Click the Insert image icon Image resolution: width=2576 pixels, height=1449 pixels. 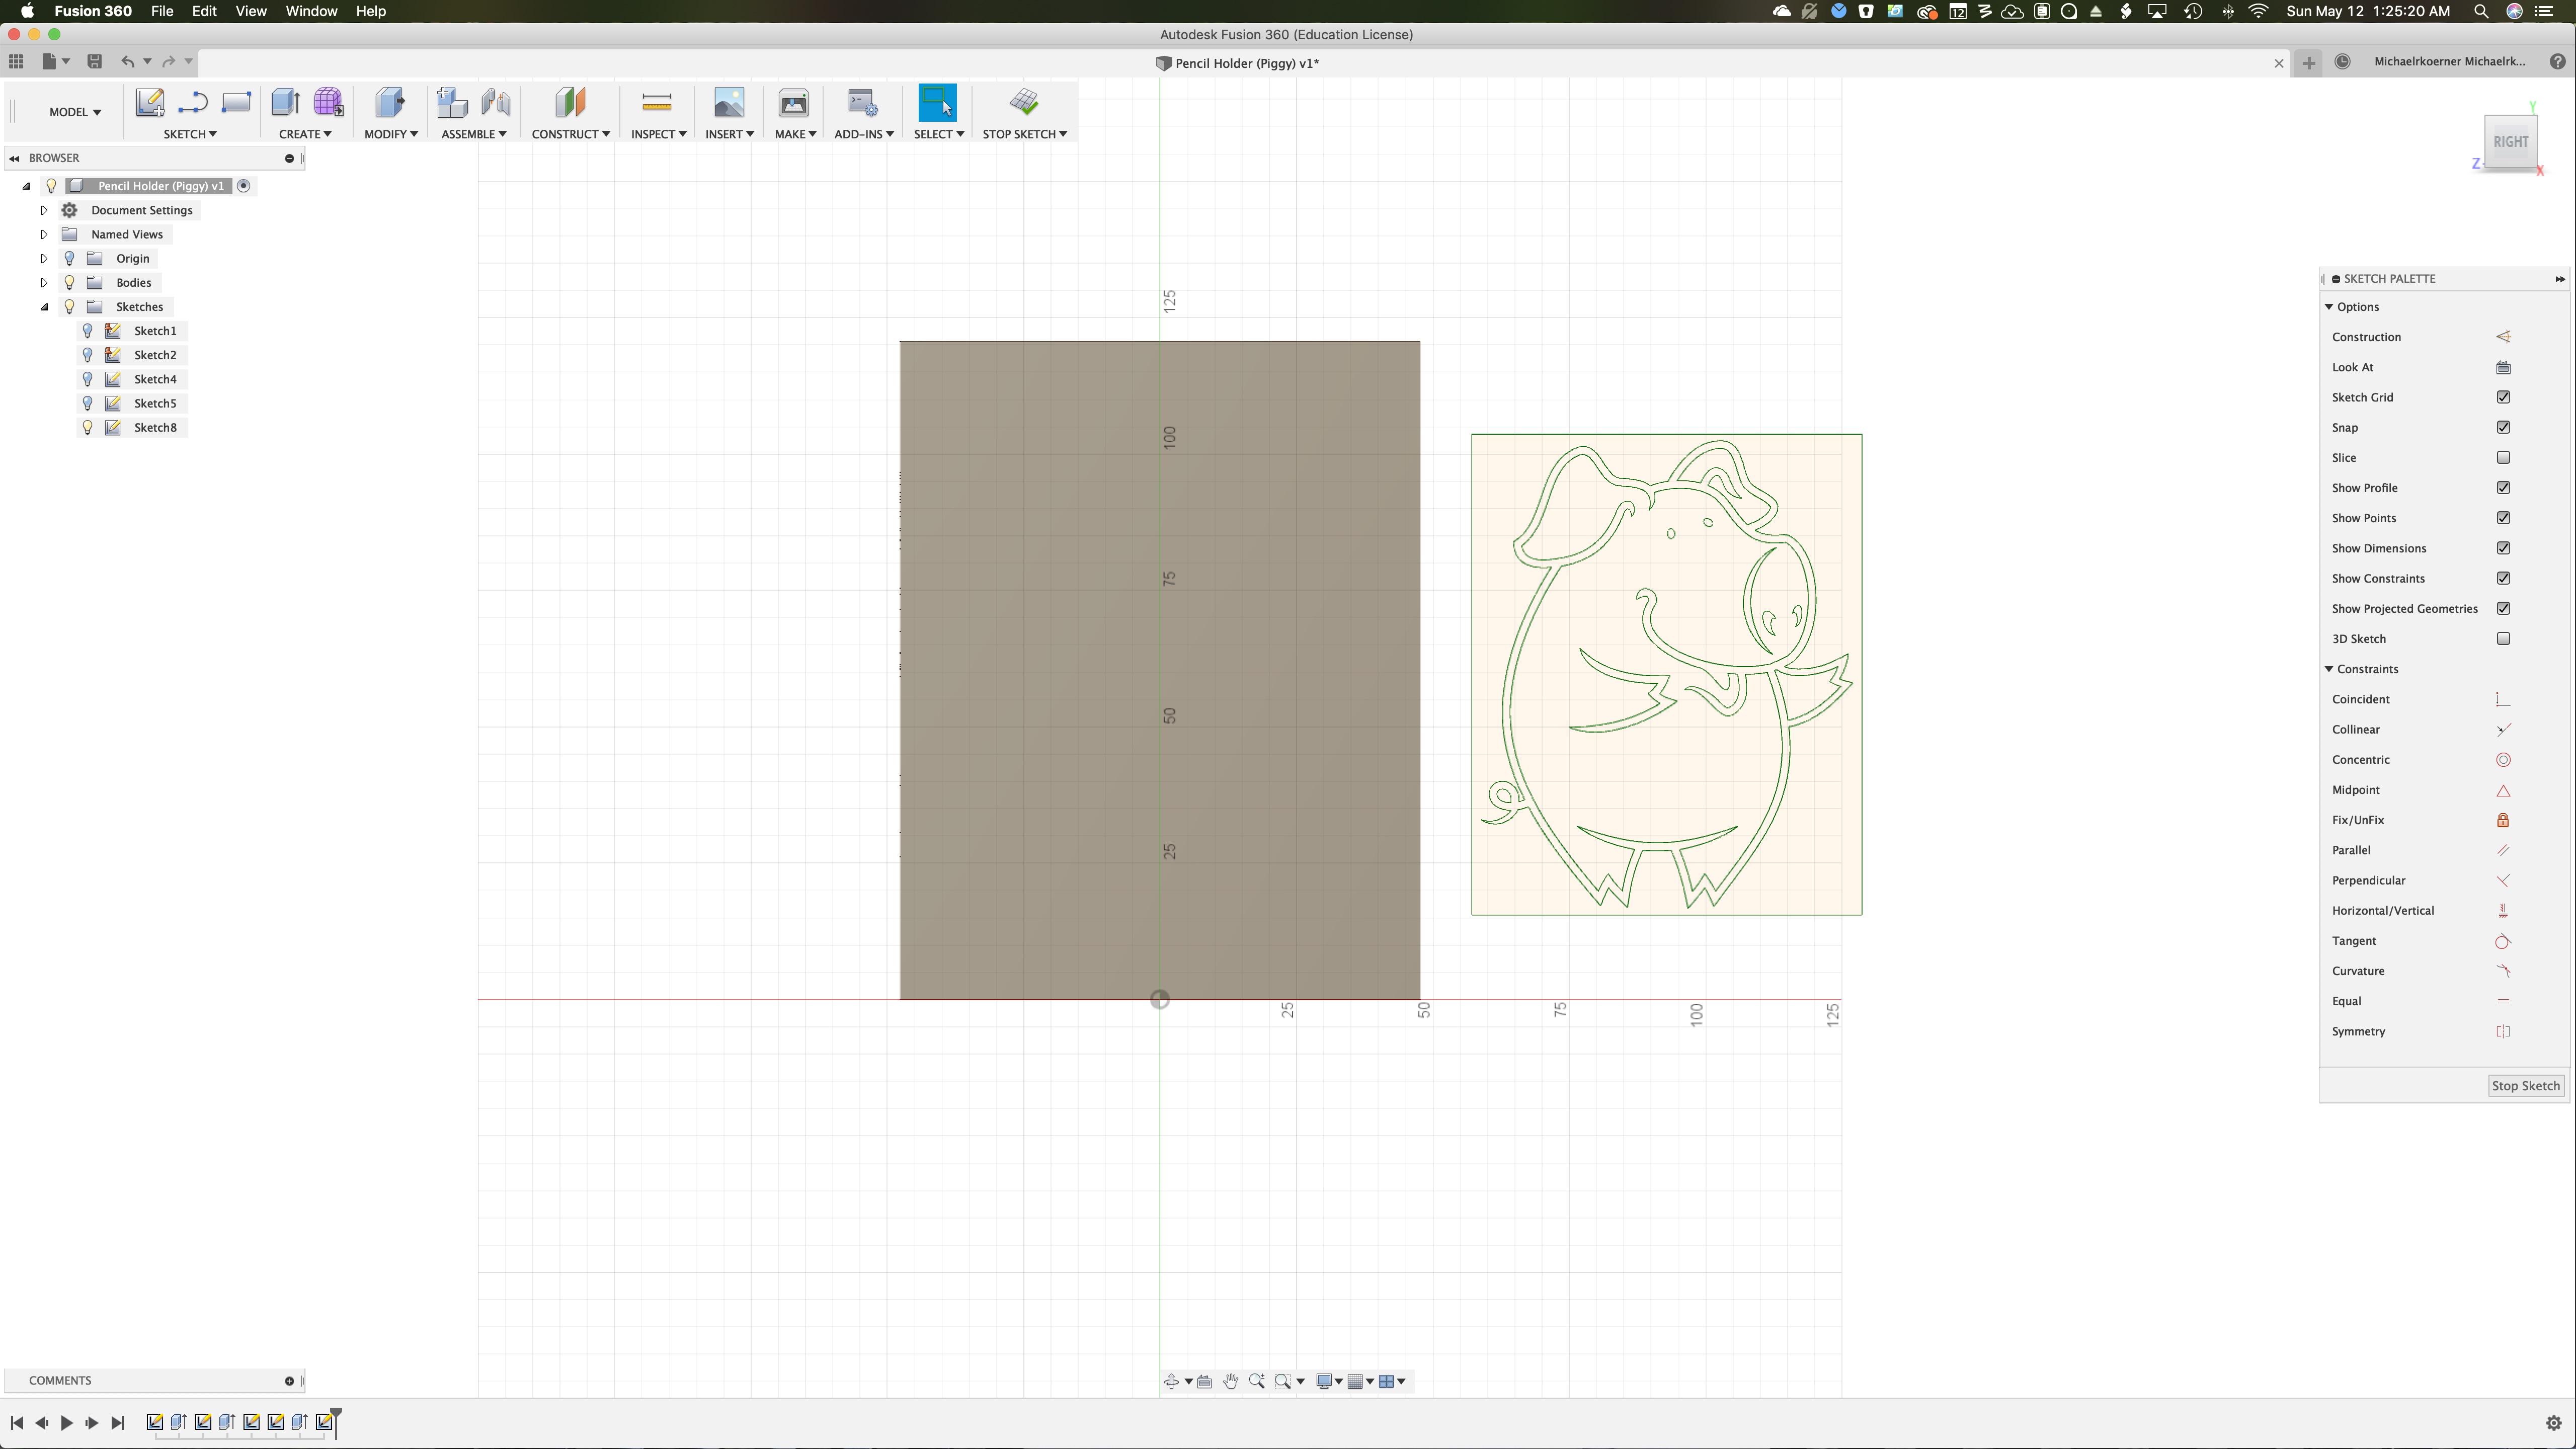pos(729,102)
